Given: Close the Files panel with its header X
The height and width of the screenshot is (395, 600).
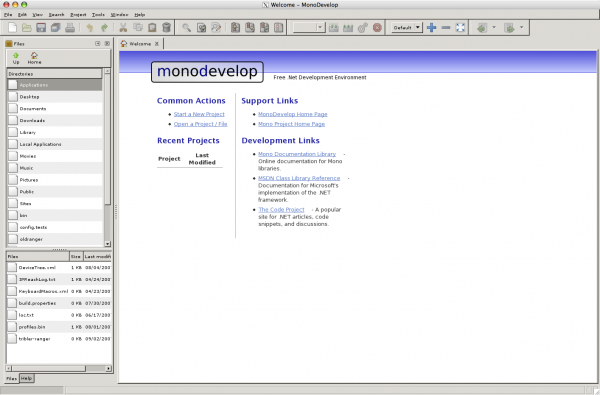Looking at the screenshot, I should 107,44.
